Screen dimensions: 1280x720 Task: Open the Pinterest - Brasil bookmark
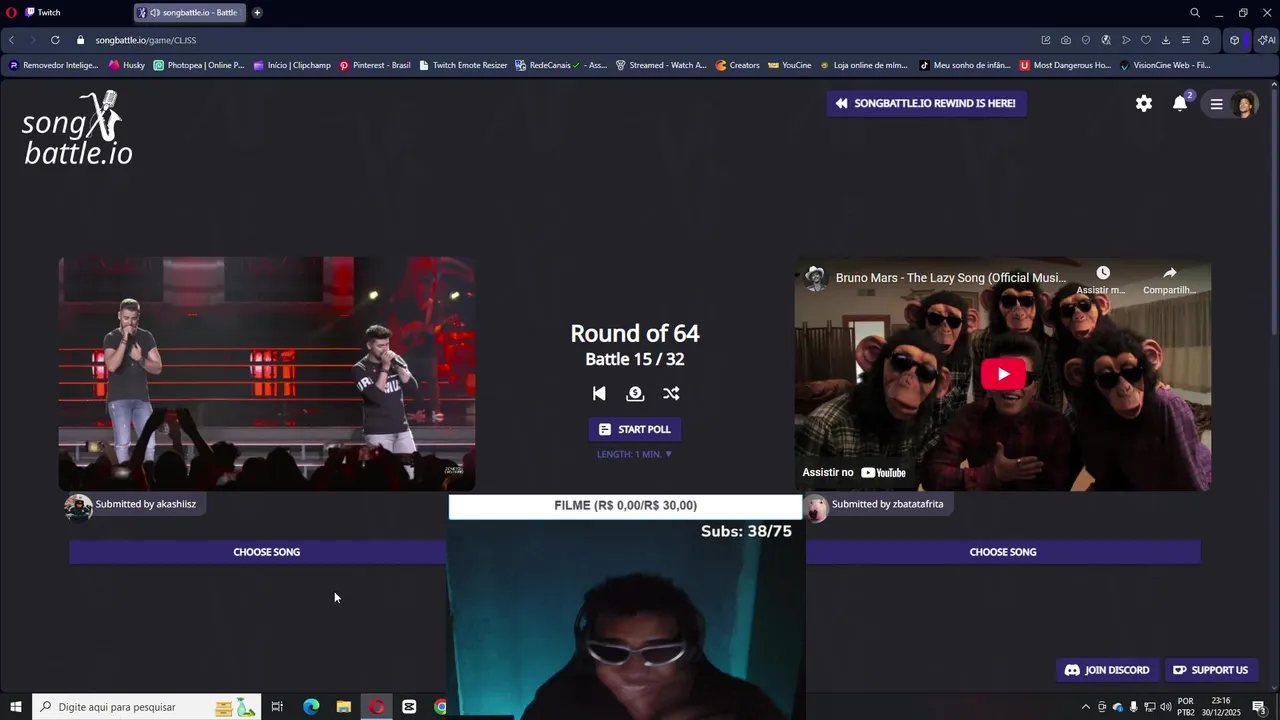pos(375,65)
